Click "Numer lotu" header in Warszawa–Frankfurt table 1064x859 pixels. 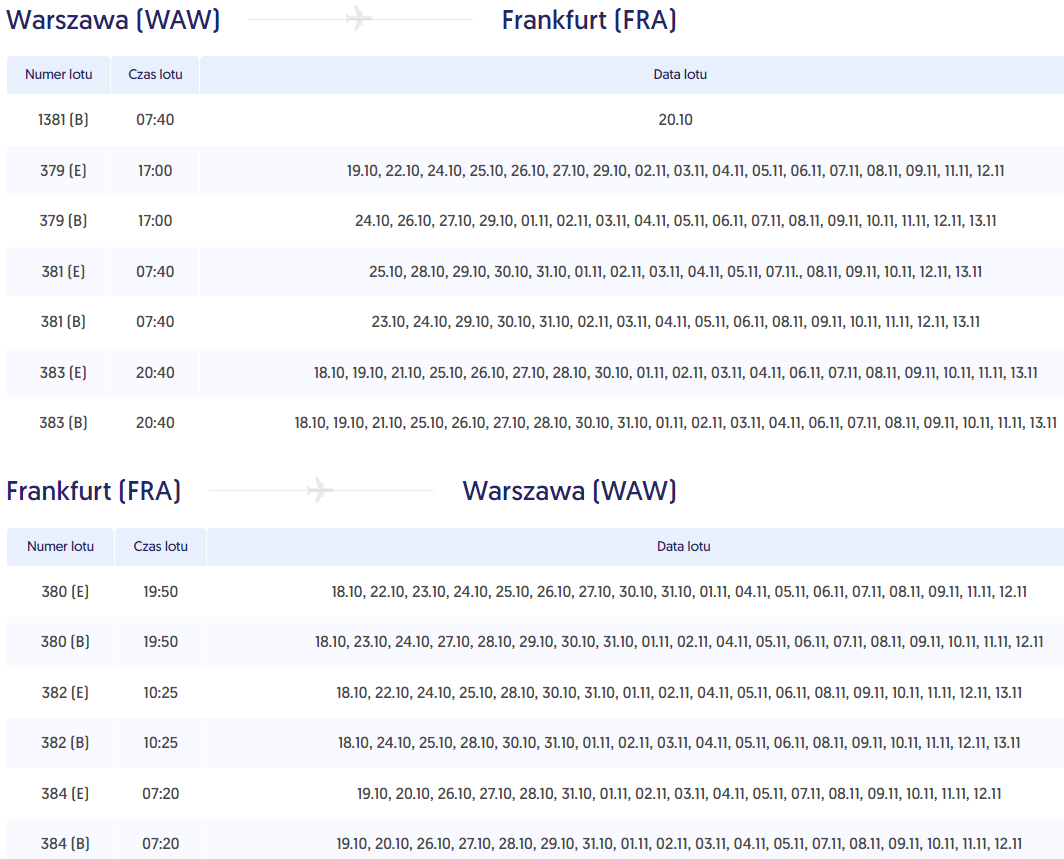[x=58, y=75]
